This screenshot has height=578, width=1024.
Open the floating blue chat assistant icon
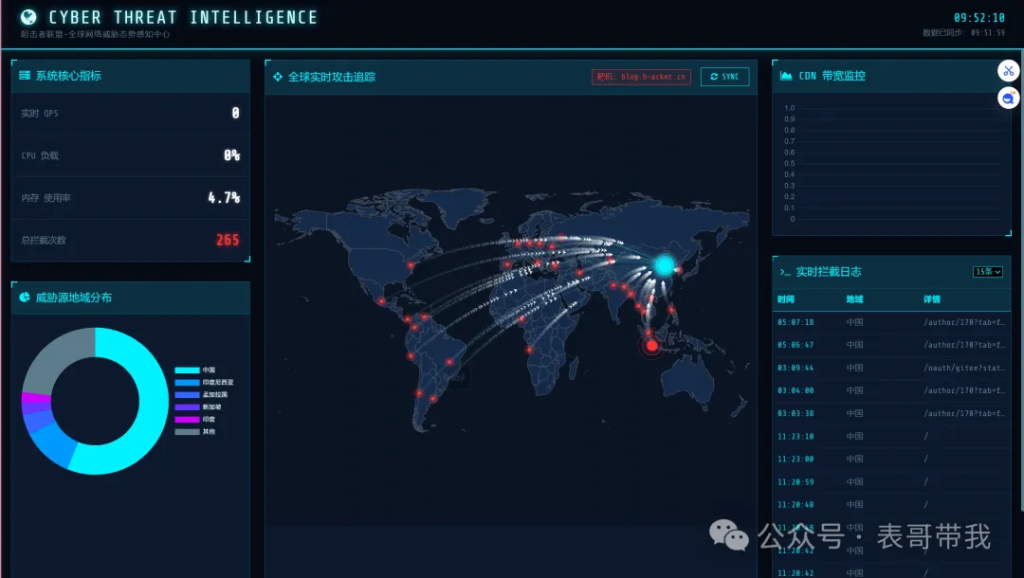1008,98
